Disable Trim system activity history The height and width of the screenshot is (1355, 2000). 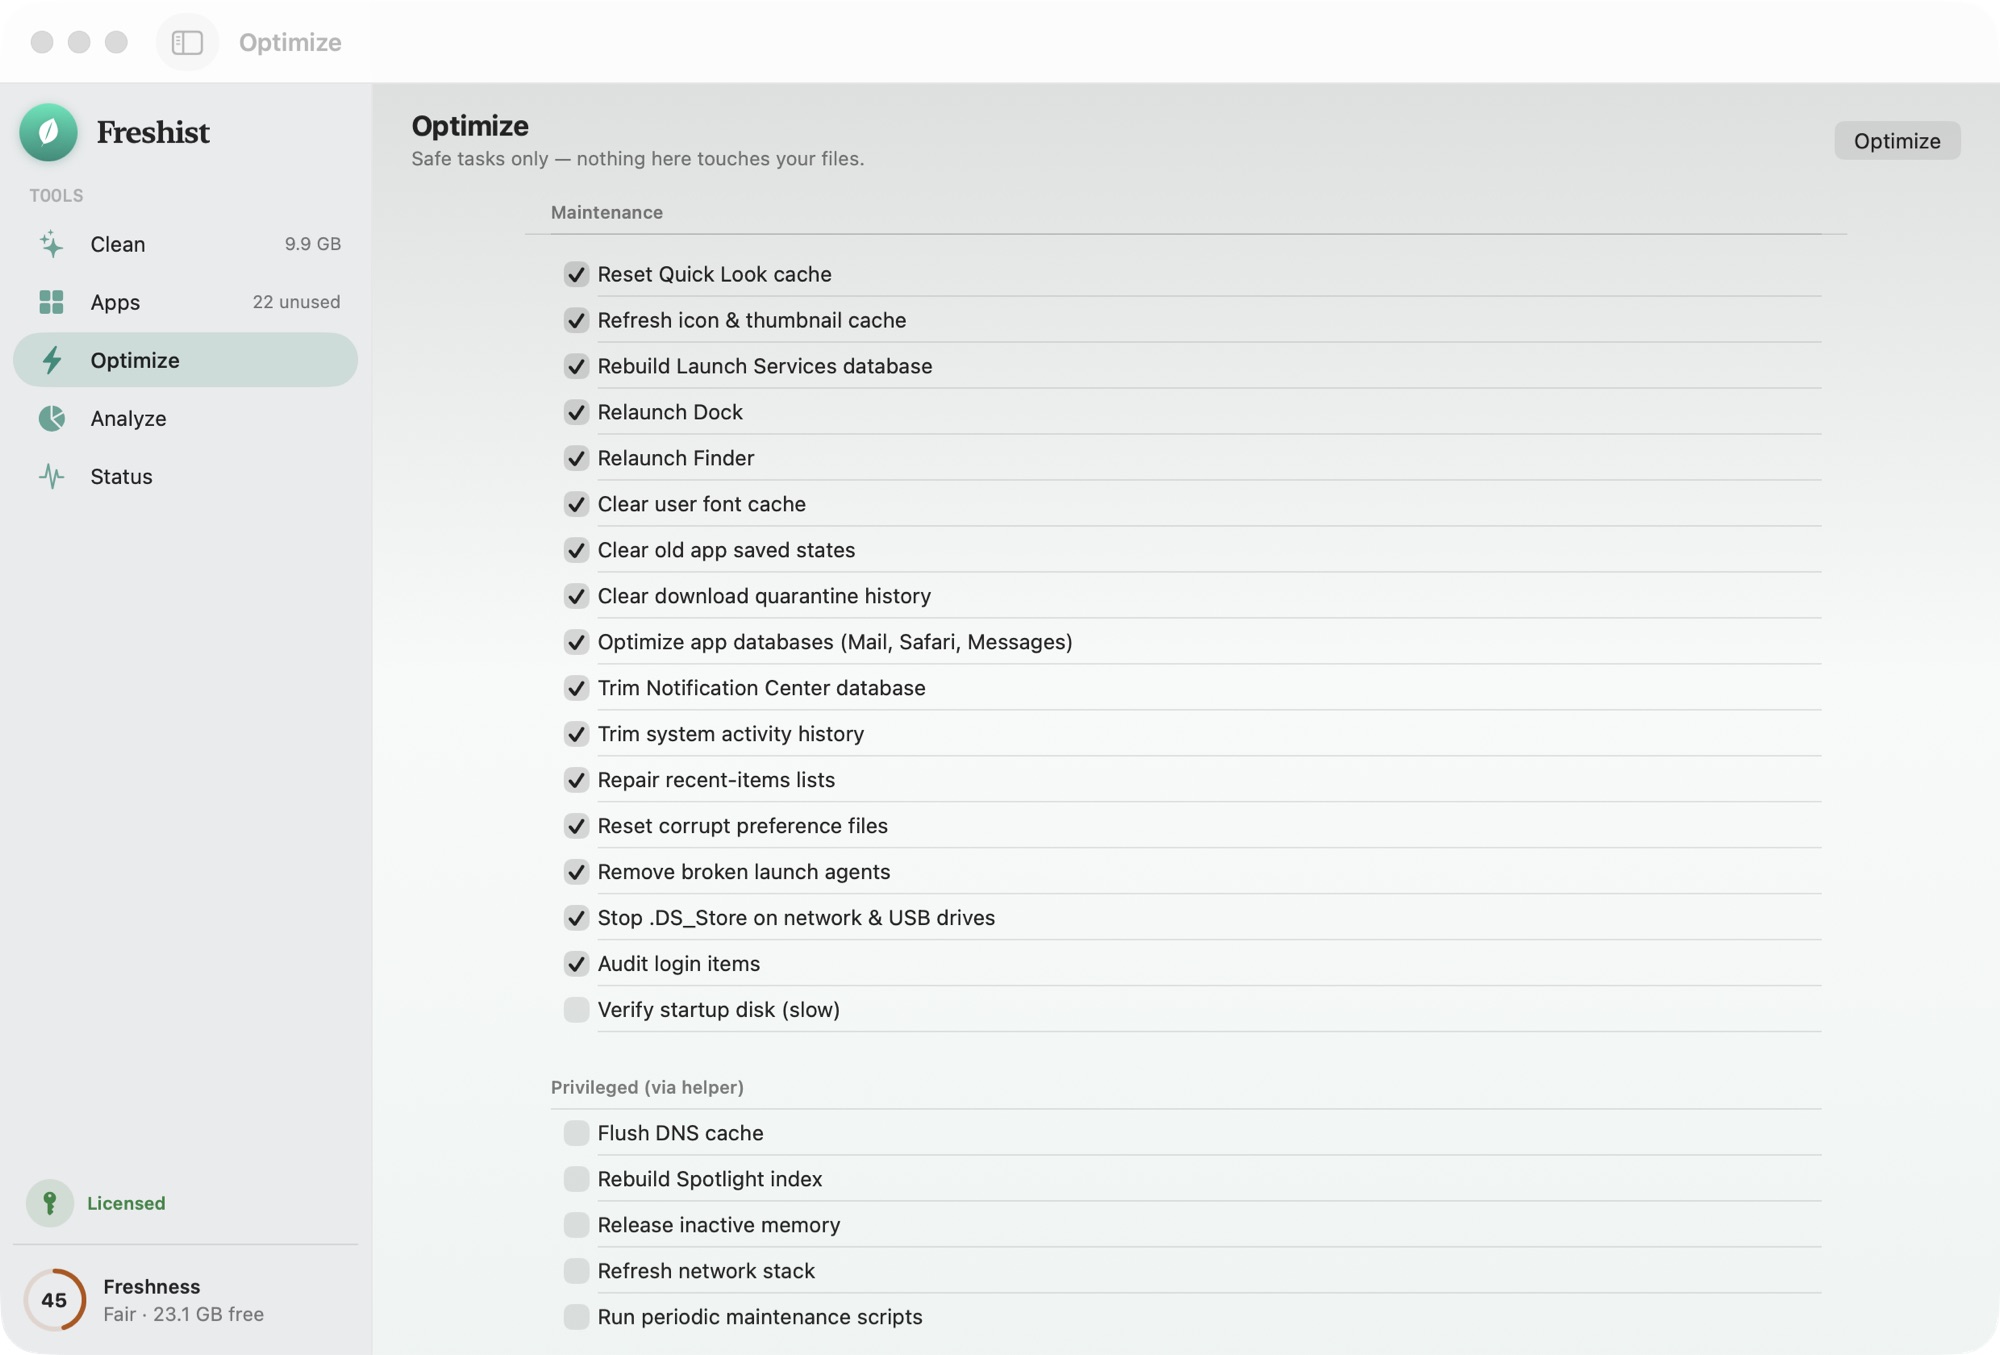point(576,734)
